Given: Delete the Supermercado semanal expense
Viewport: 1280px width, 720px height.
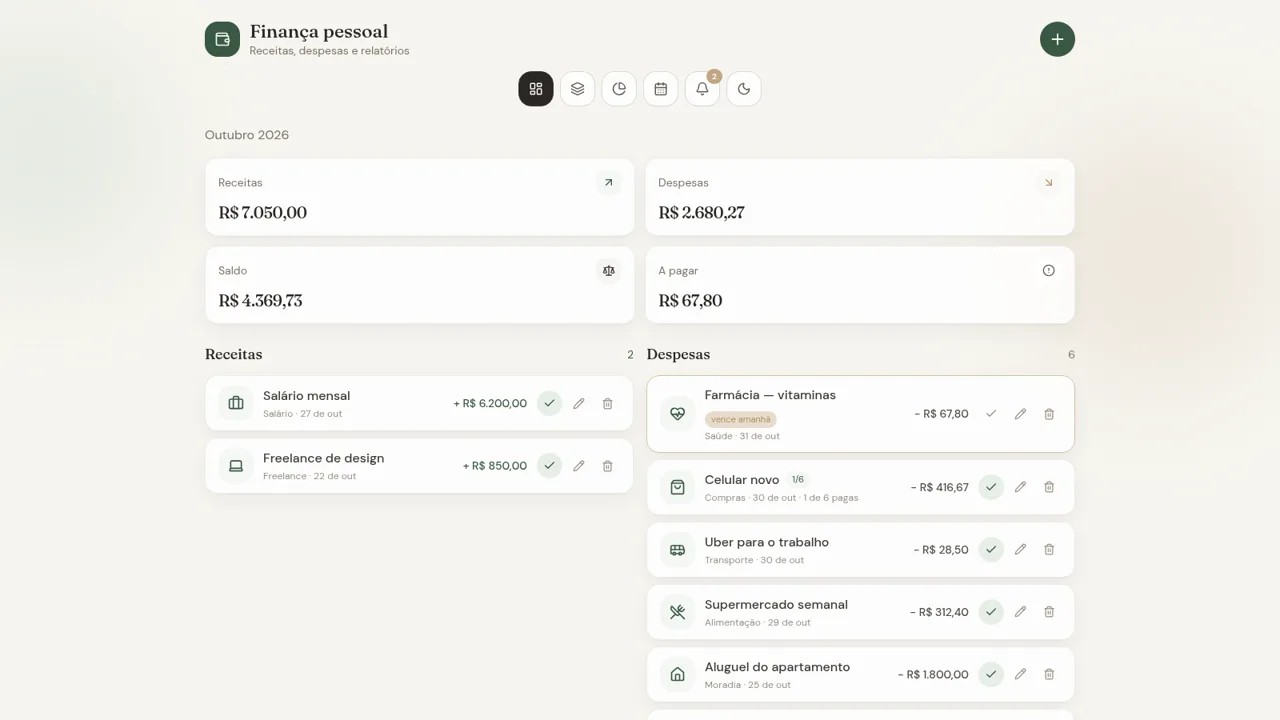Looking at the screenshot, I should [x=1049, y=612].
